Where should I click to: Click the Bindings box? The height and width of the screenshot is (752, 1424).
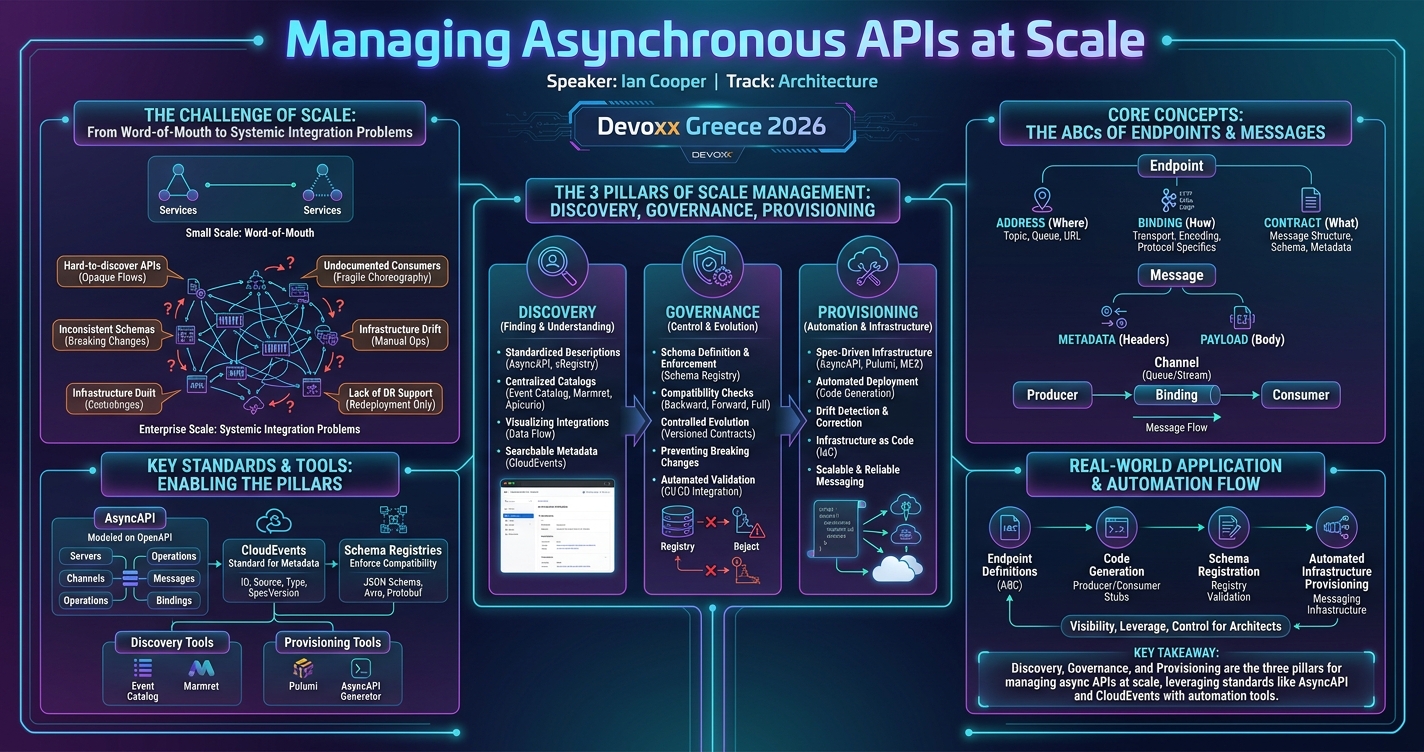coord(174,600)
